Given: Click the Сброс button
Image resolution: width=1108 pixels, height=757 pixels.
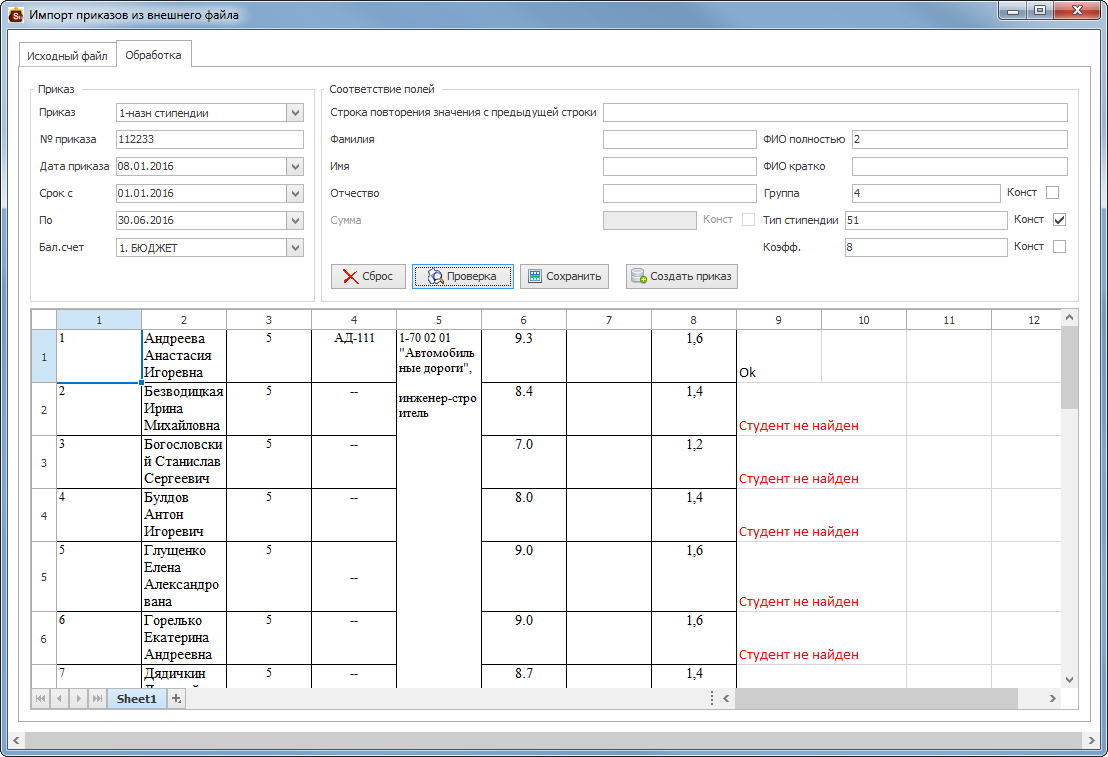Looking at the screenshot, I should coord(368,276).
